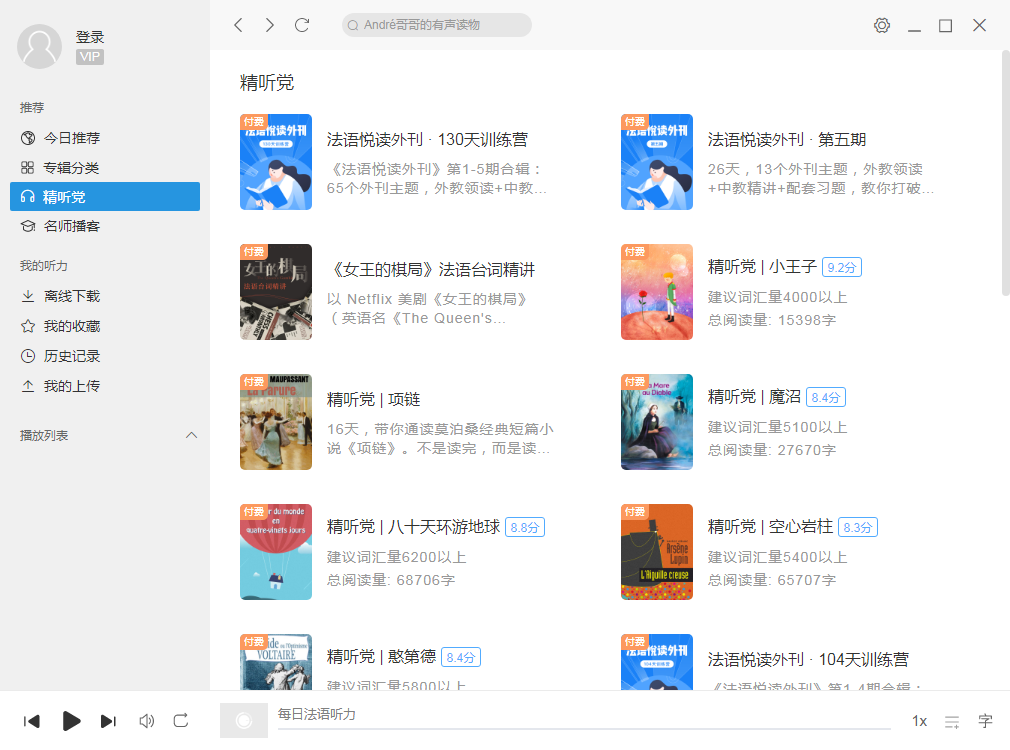Maximize the application window

(x=946, y=26)
